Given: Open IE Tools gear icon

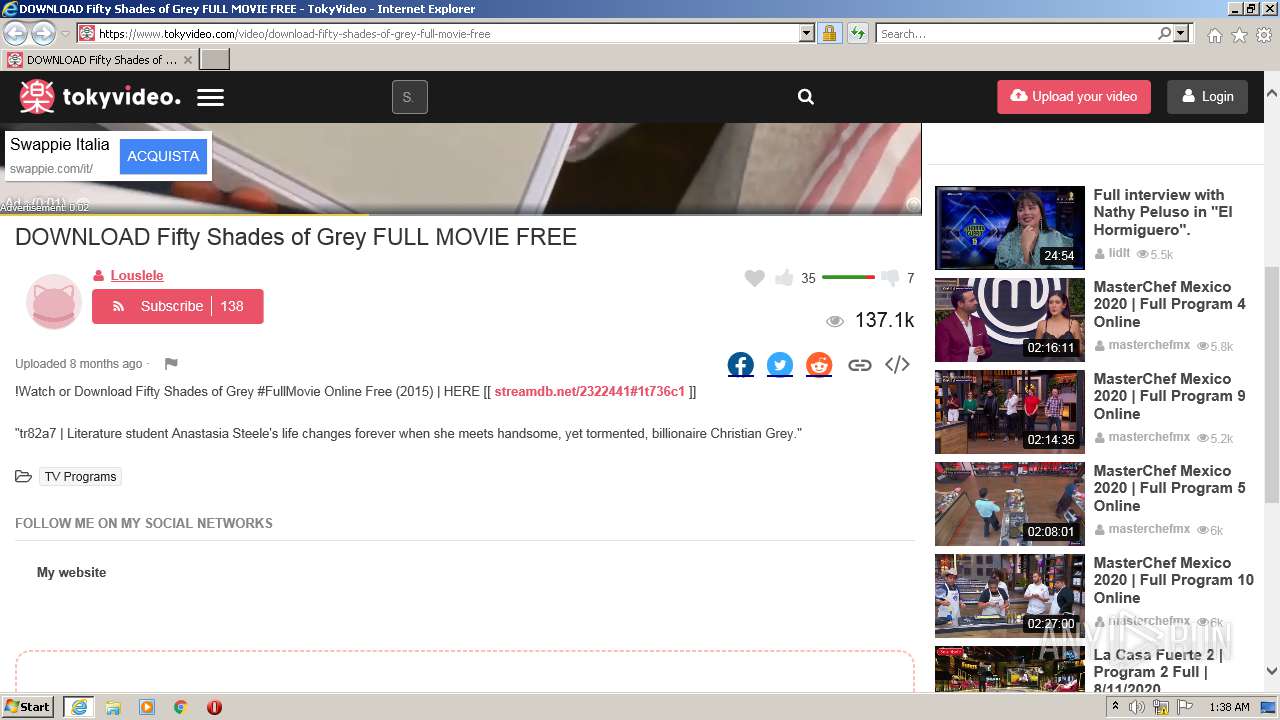Looking at the screenshot, I should (x=1264, y=35).
